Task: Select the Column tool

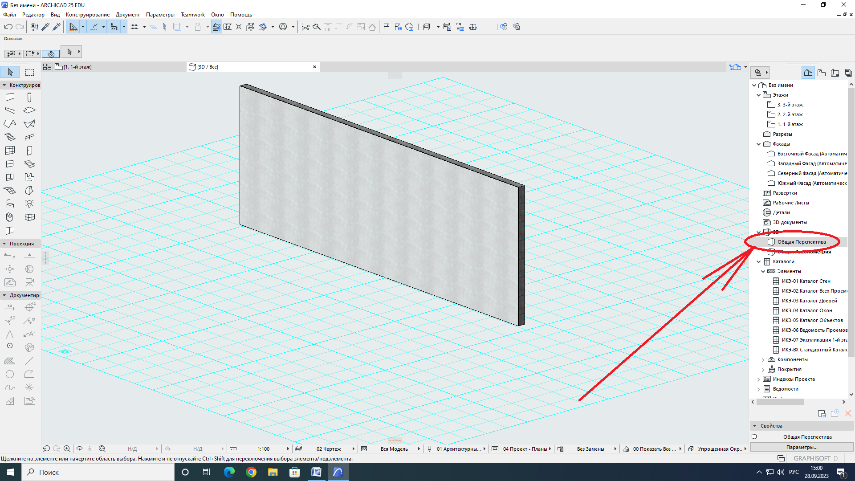Action: coord(29,97)
